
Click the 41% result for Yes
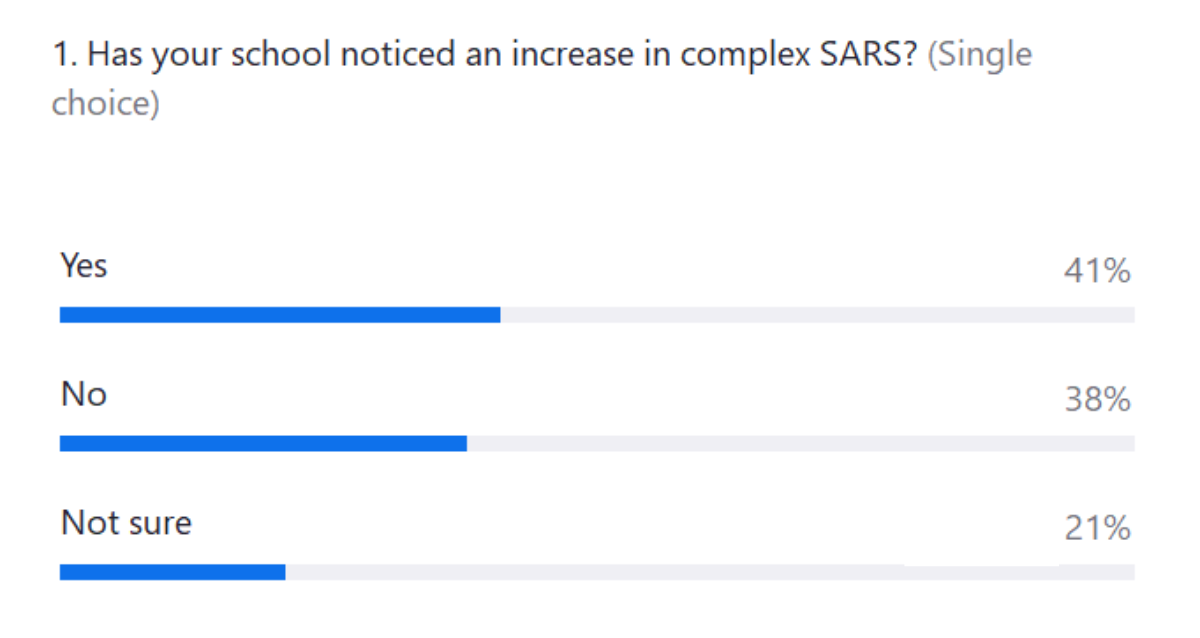[x=1096, y=271]
